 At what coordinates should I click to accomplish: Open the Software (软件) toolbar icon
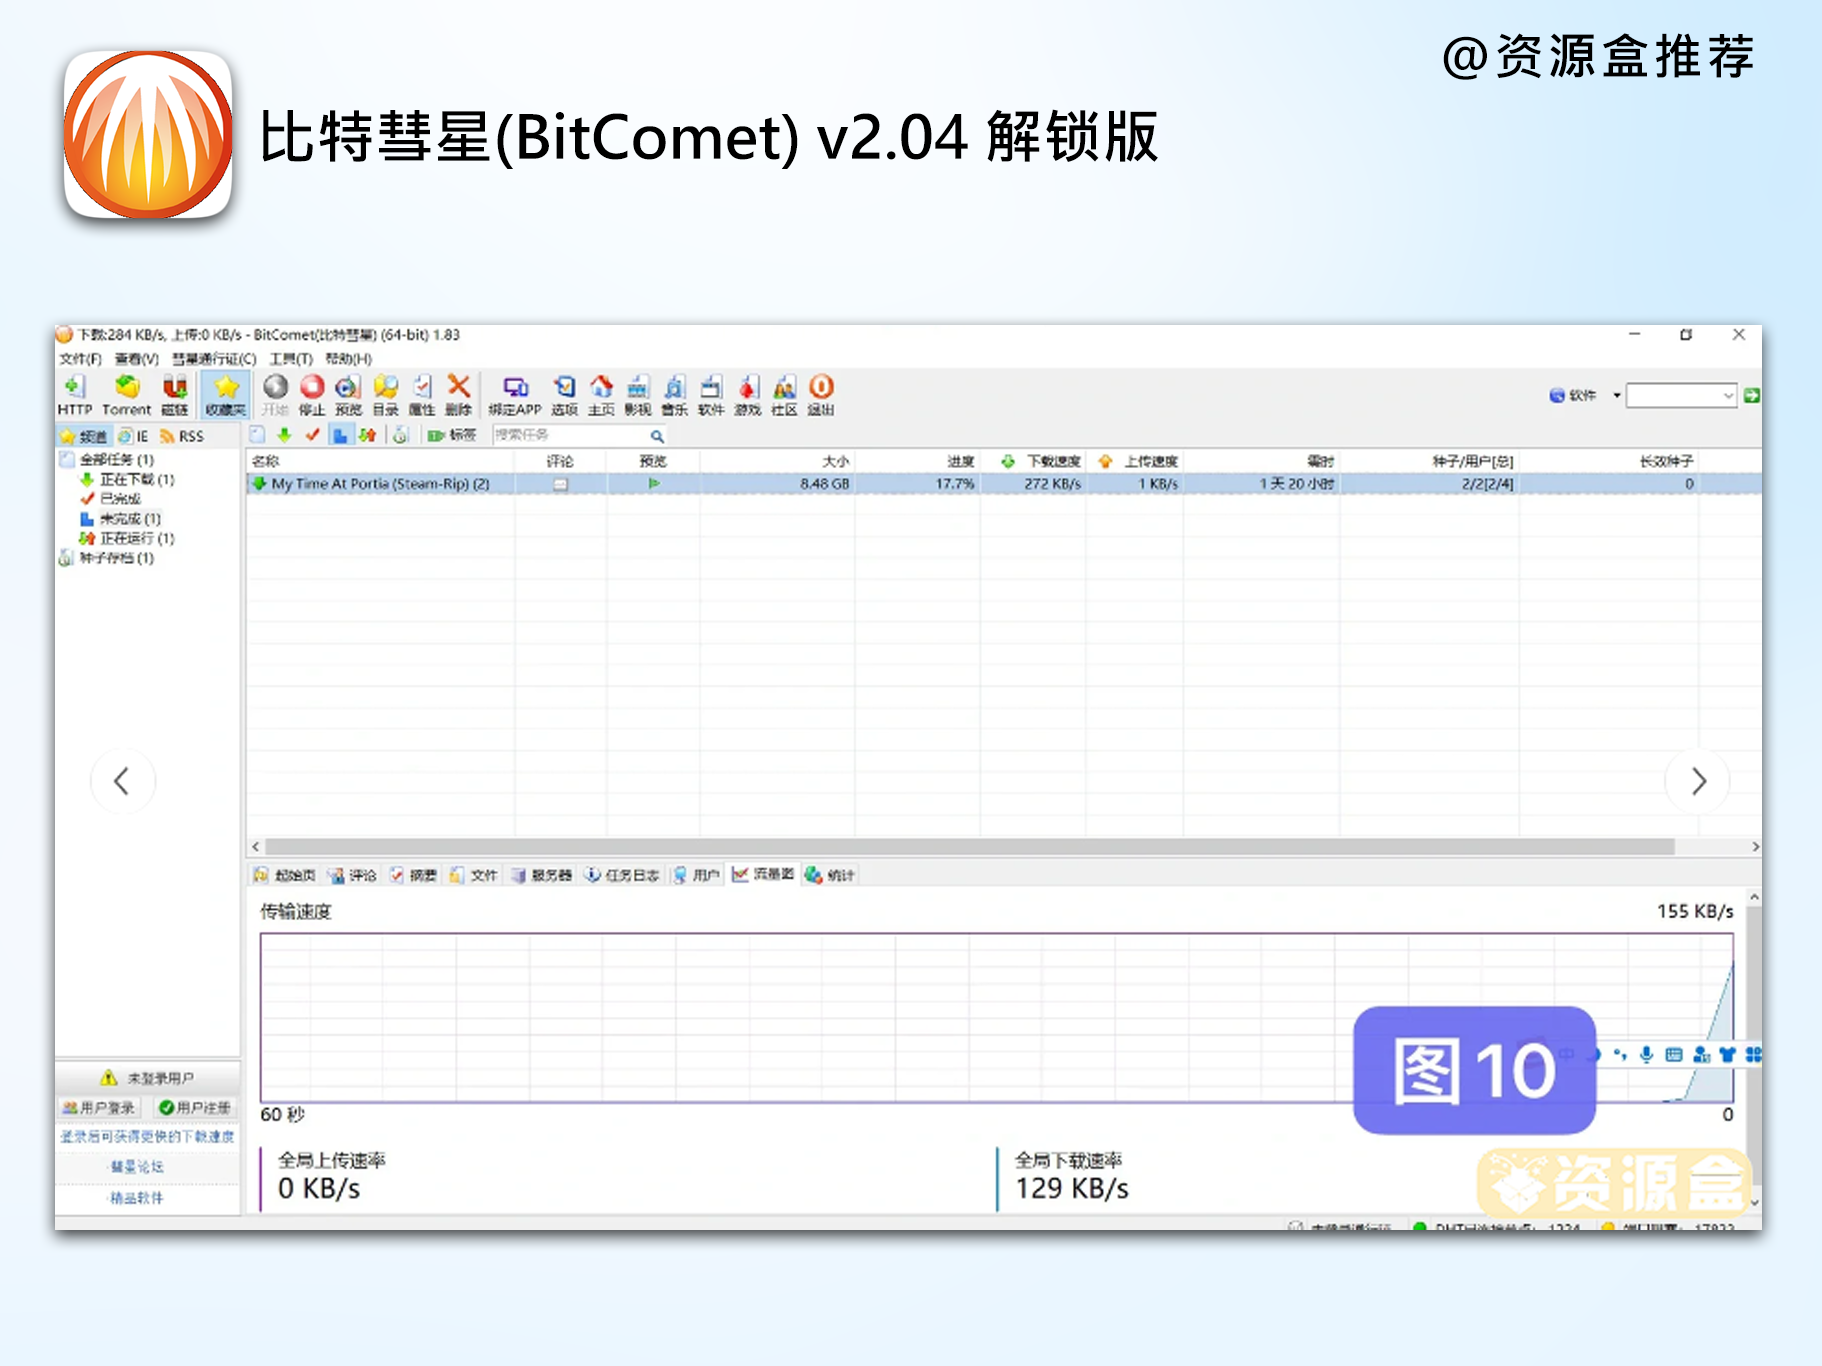click(711, 395)
